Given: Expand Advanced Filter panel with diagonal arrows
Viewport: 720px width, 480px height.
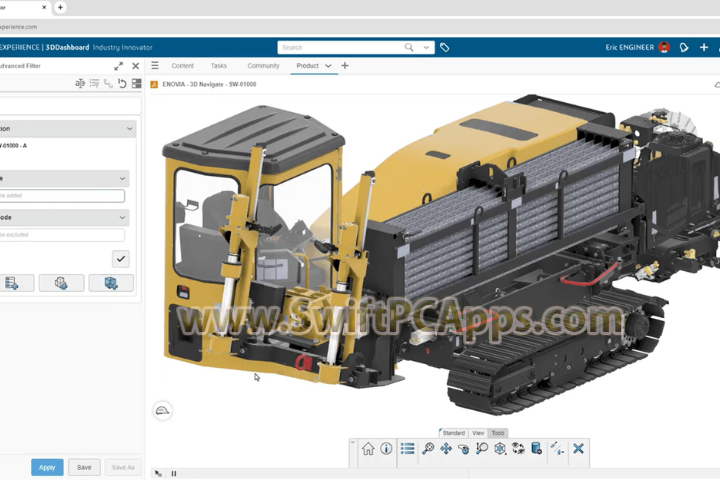Looking at the screenshot, I should pos(118,66).
